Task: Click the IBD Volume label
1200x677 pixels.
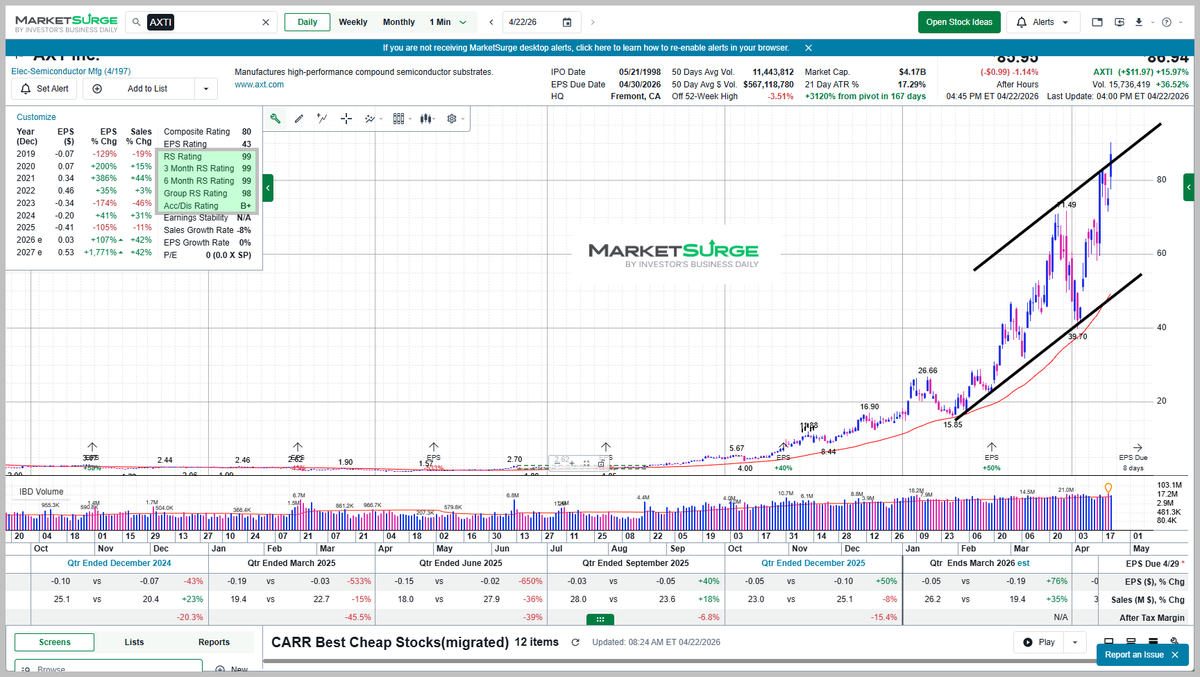Action: point(41,491)
